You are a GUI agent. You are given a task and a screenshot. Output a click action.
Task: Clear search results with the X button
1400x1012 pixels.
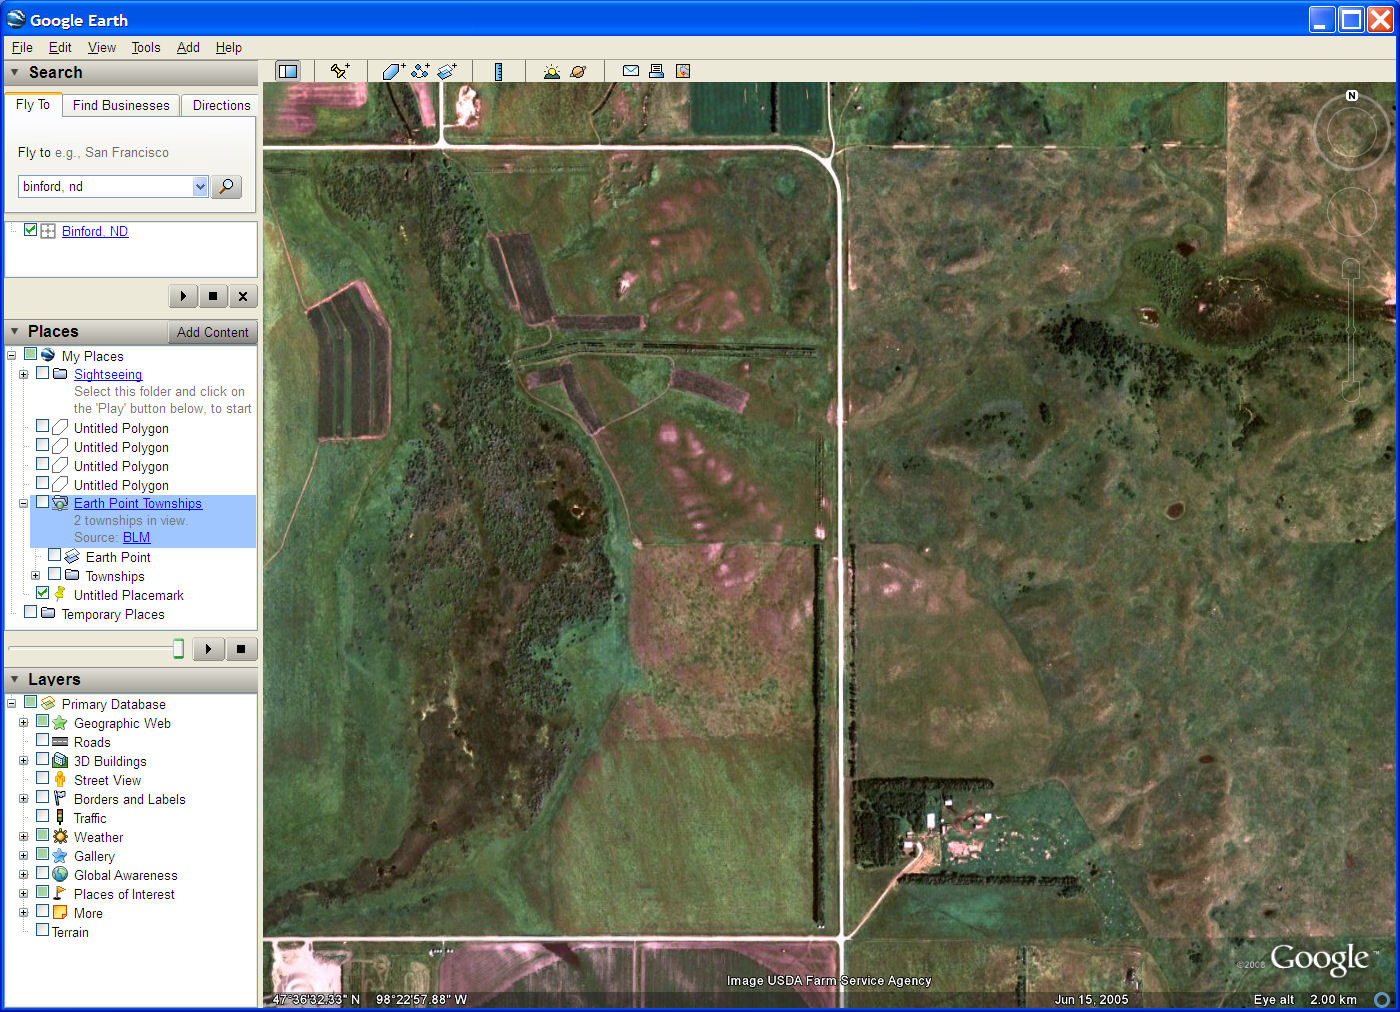coord(243,296)
